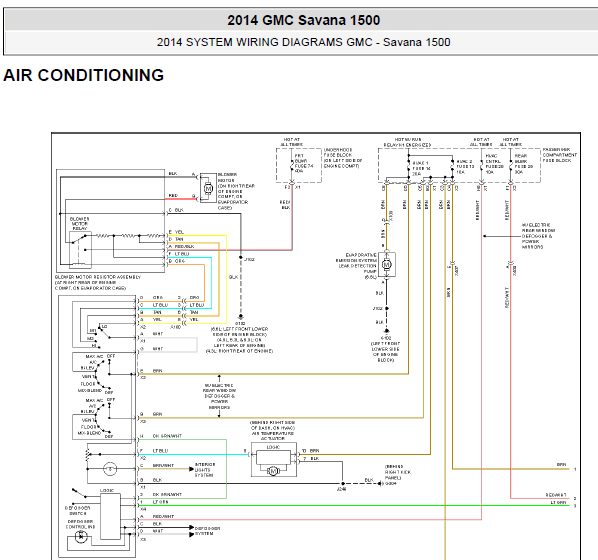Screen dimensions: 598x560
Task: Click the 'DEFOGGER CONTROL IND' label
Action: tap(80, 524)
